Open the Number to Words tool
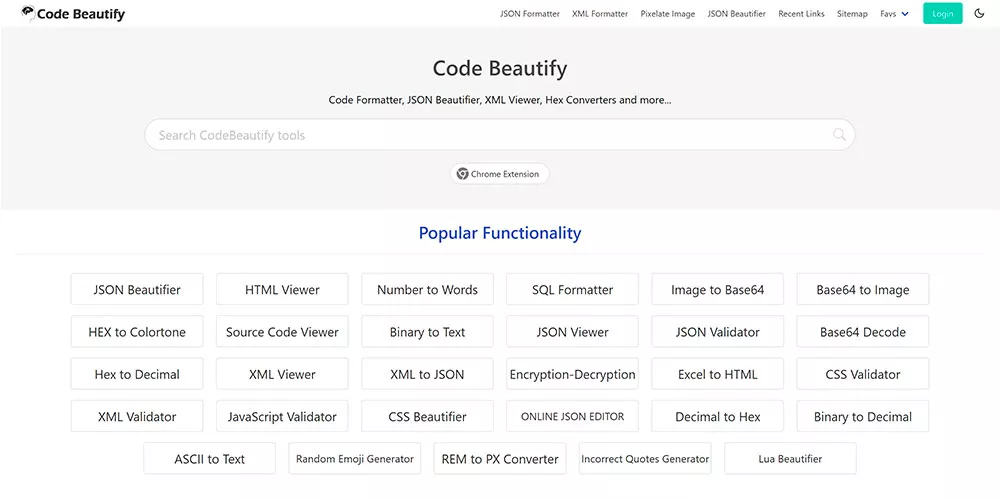 click(x=427, y=289)
